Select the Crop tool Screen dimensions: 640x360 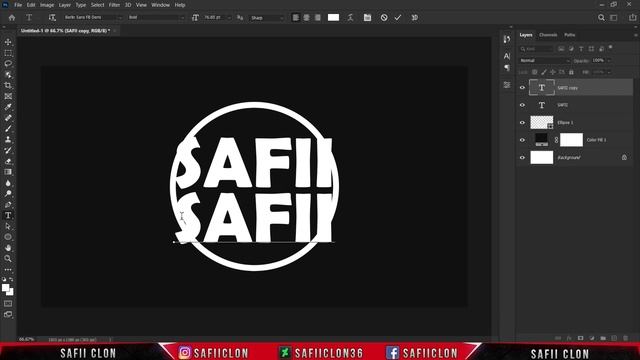pyautogui.click(x=8, y=85)
